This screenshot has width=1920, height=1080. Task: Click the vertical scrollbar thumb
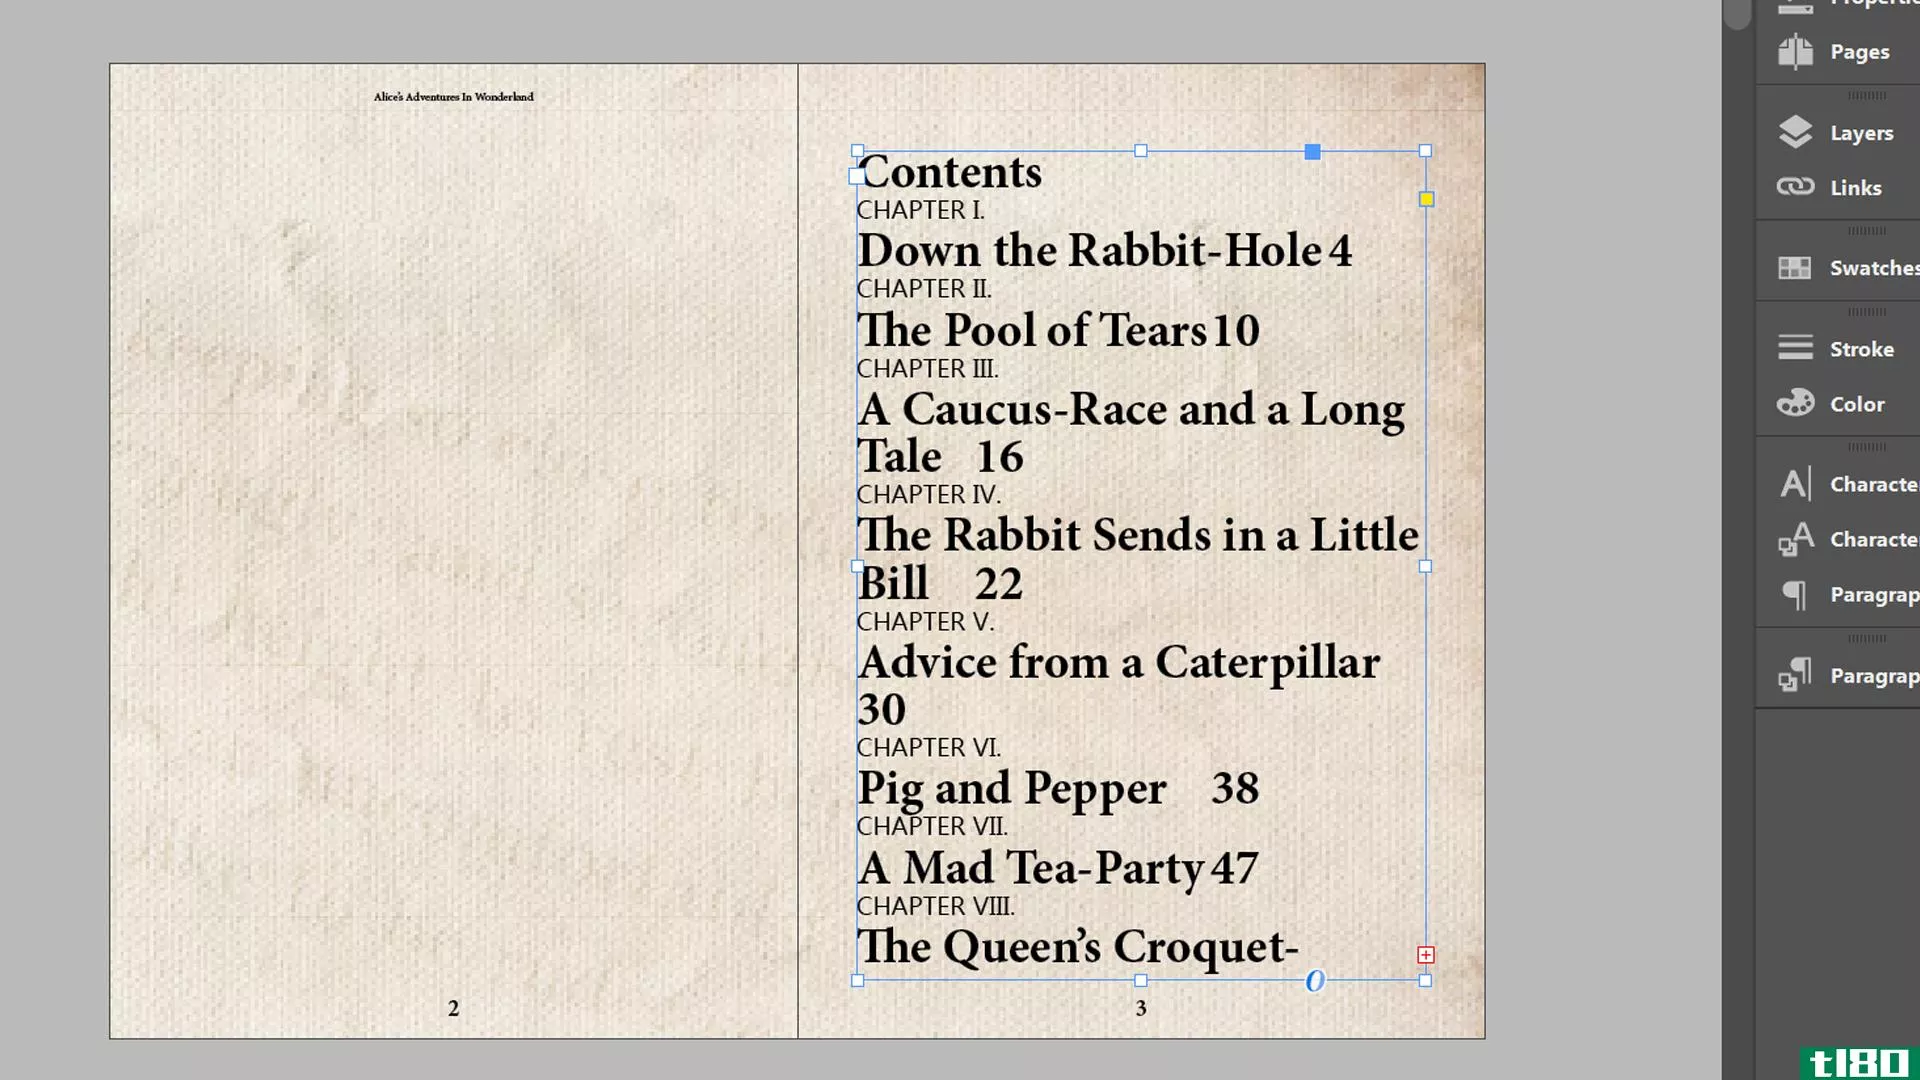(x=1738, y=14)
